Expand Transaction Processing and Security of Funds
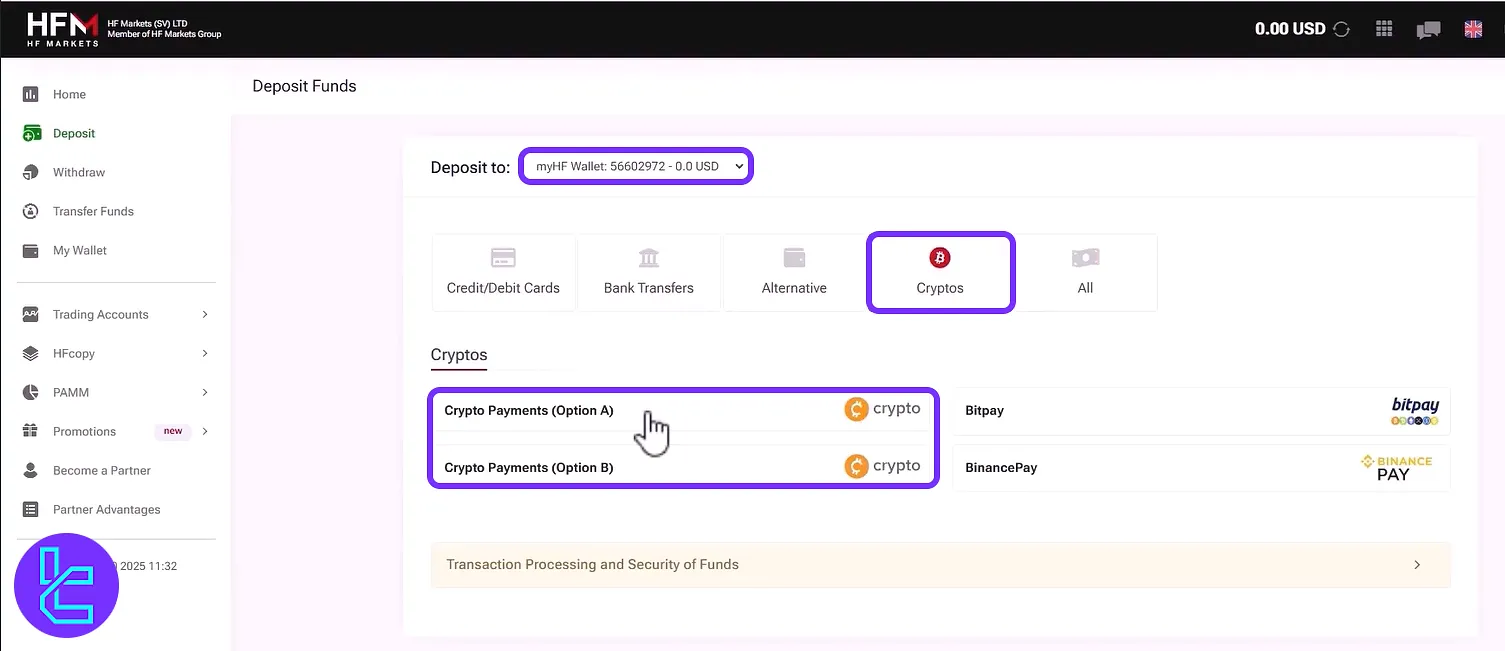 (940, 565)
